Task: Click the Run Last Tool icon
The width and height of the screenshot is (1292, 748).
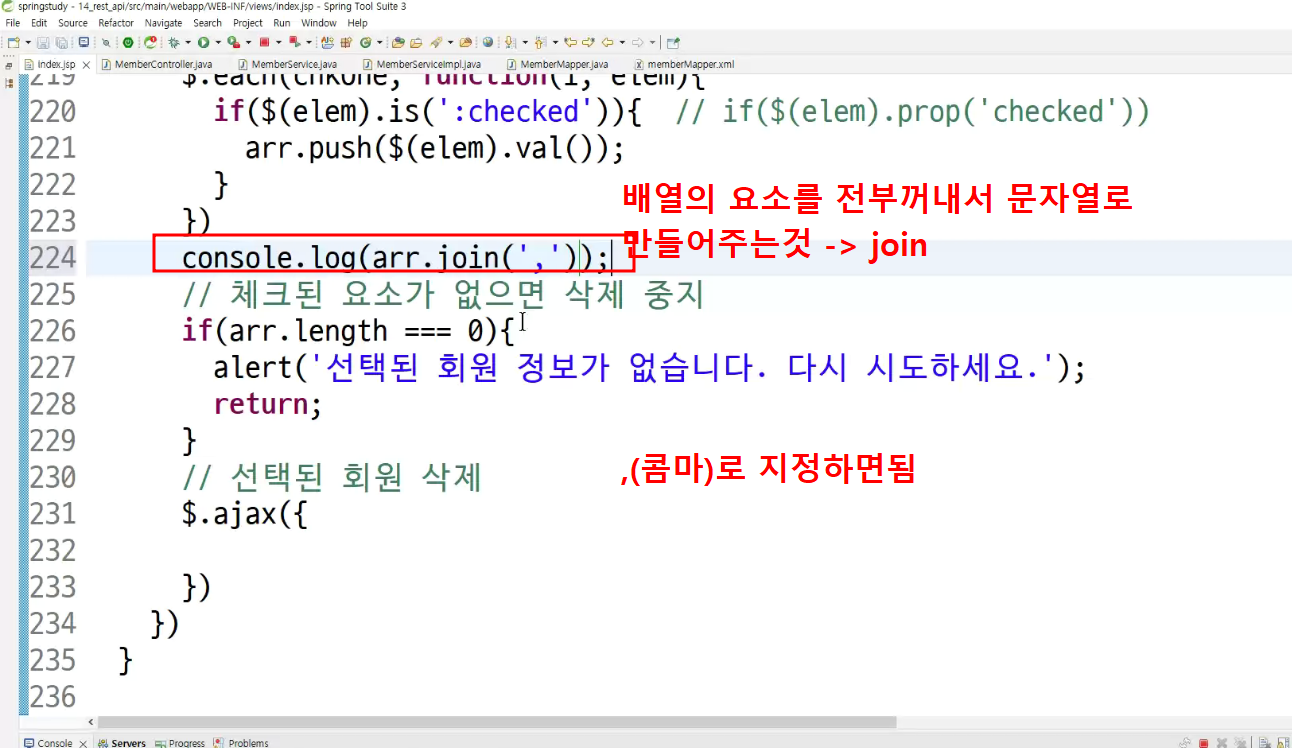Action: [x=233, y=42]
